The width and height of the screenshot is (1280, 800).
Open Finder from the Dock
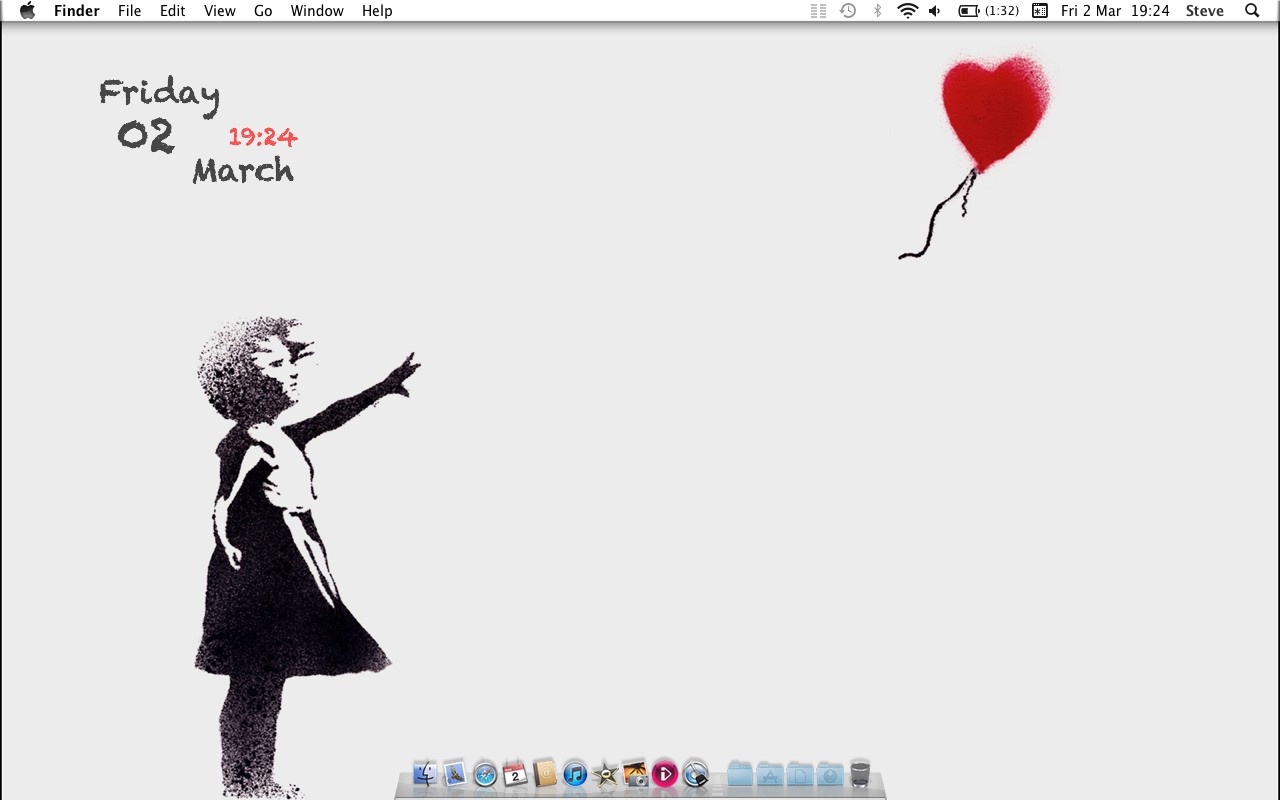point(425,773)
